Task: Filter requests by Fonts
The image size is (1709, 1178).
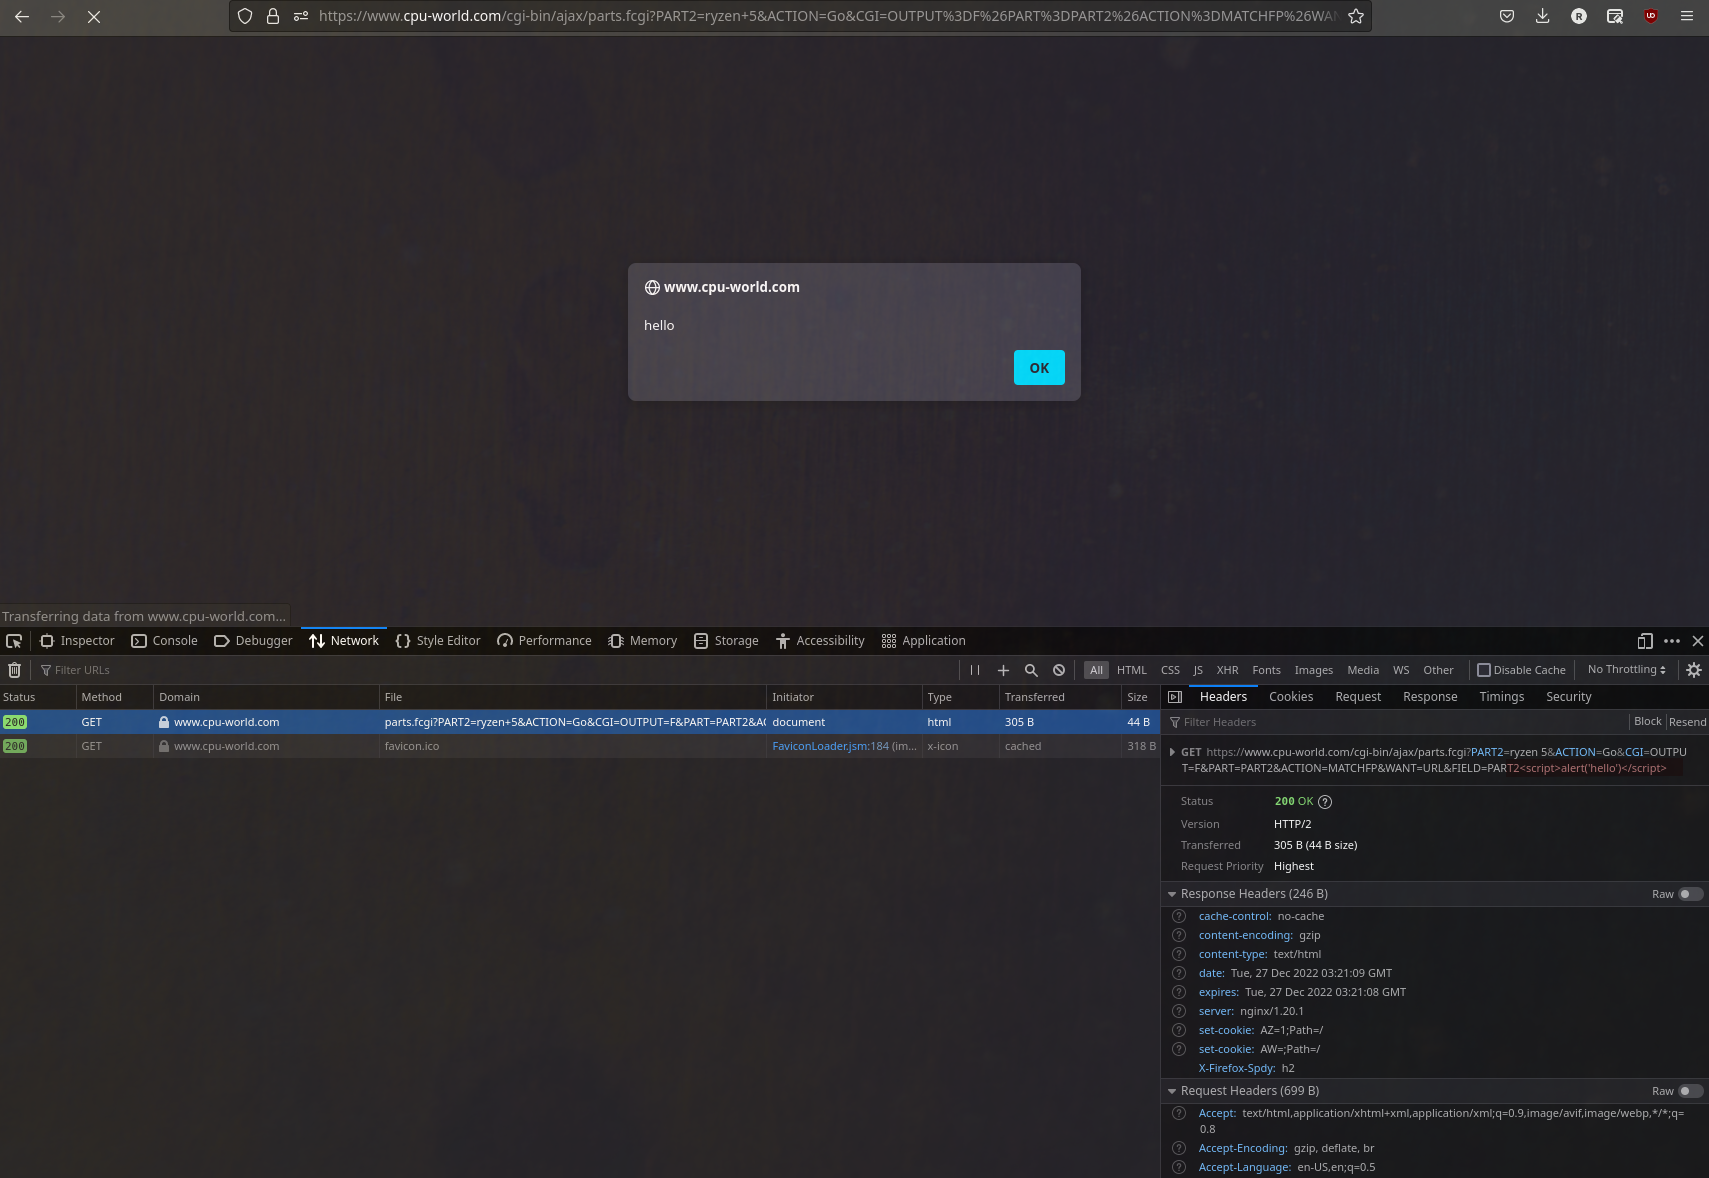Action: pyautogui.click(x=1266, y=670)
